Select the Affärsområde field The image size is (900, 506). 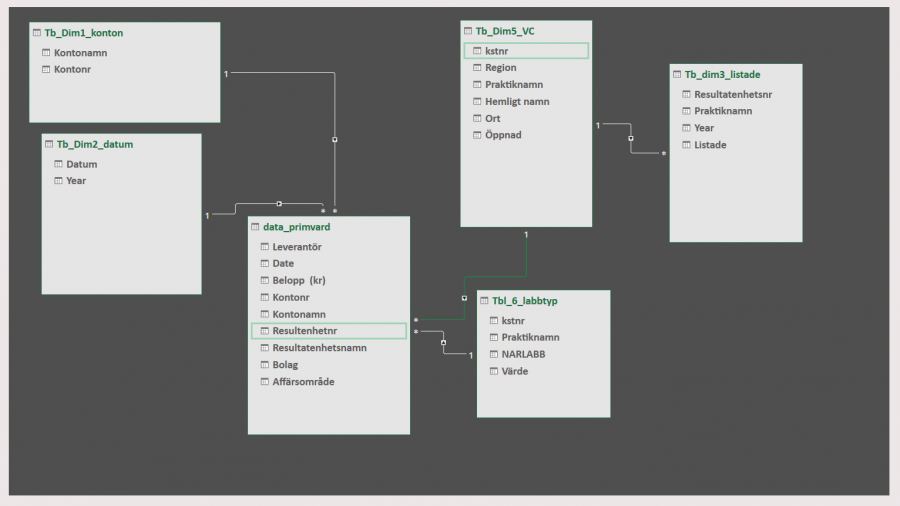tap(303, 382)
